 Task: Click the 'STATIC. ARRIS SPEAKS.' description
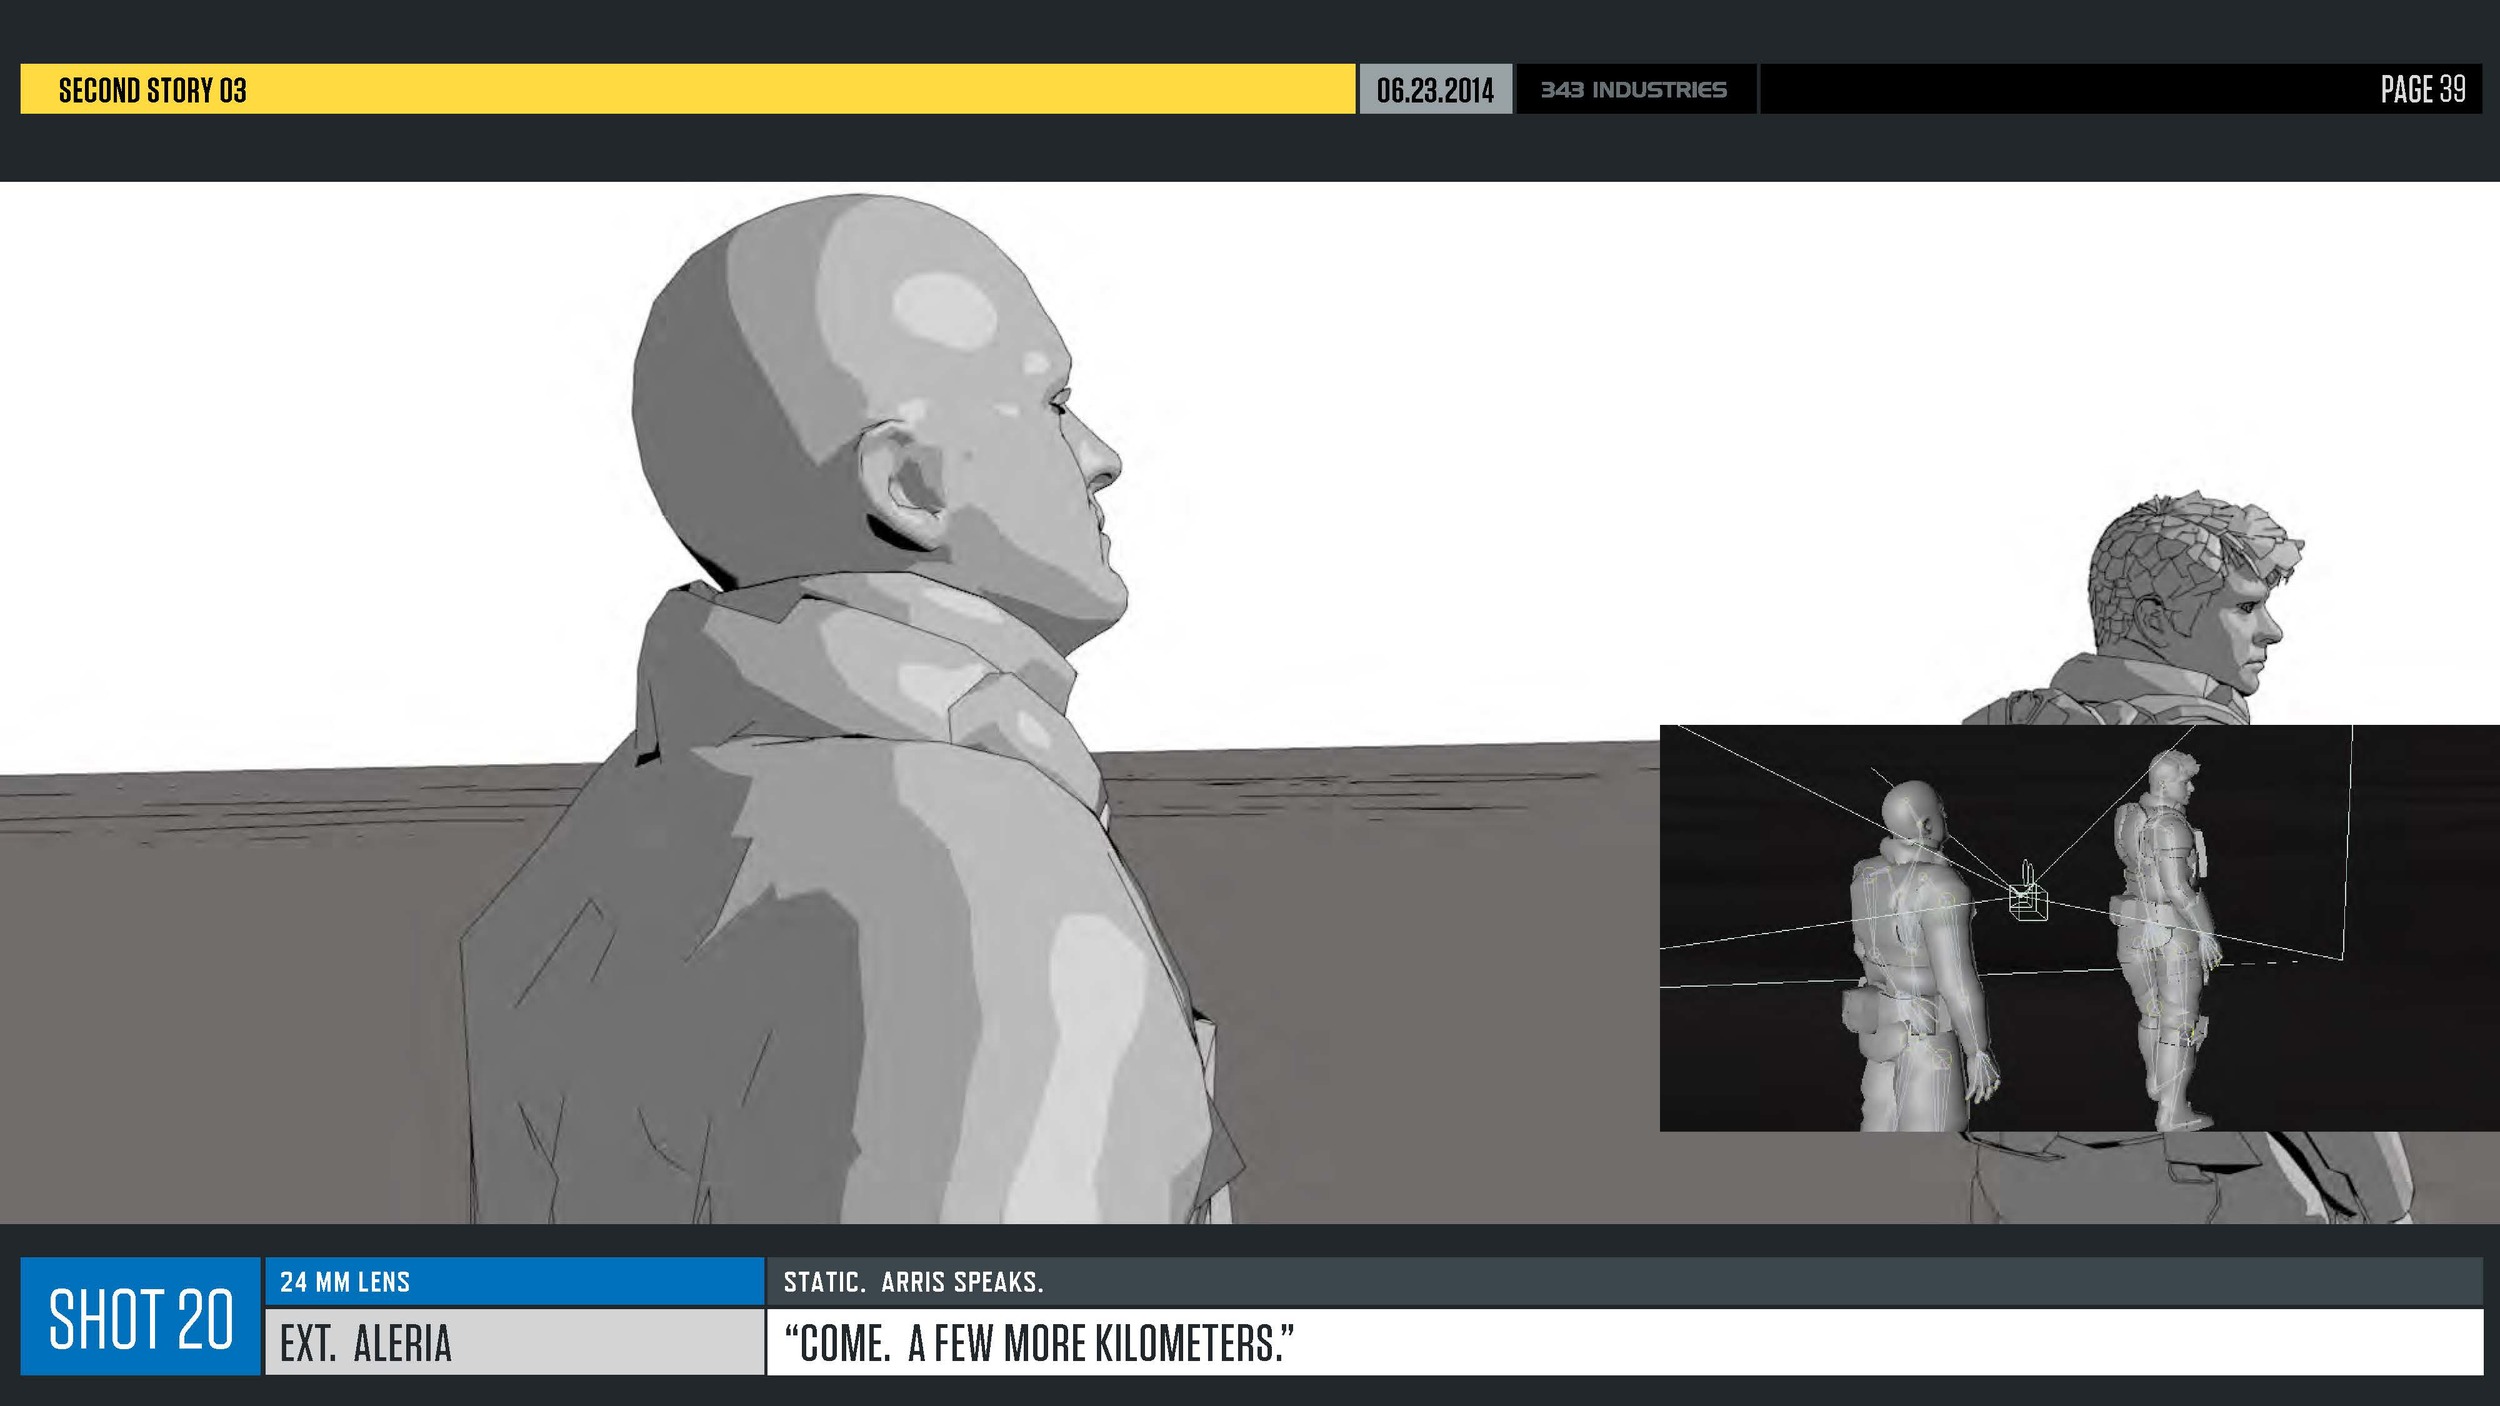(x=913, y=1282)
